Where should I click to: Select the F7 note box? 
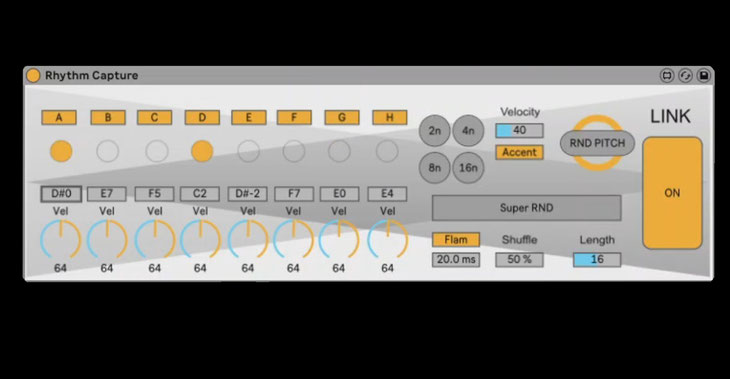pos(294,194)
